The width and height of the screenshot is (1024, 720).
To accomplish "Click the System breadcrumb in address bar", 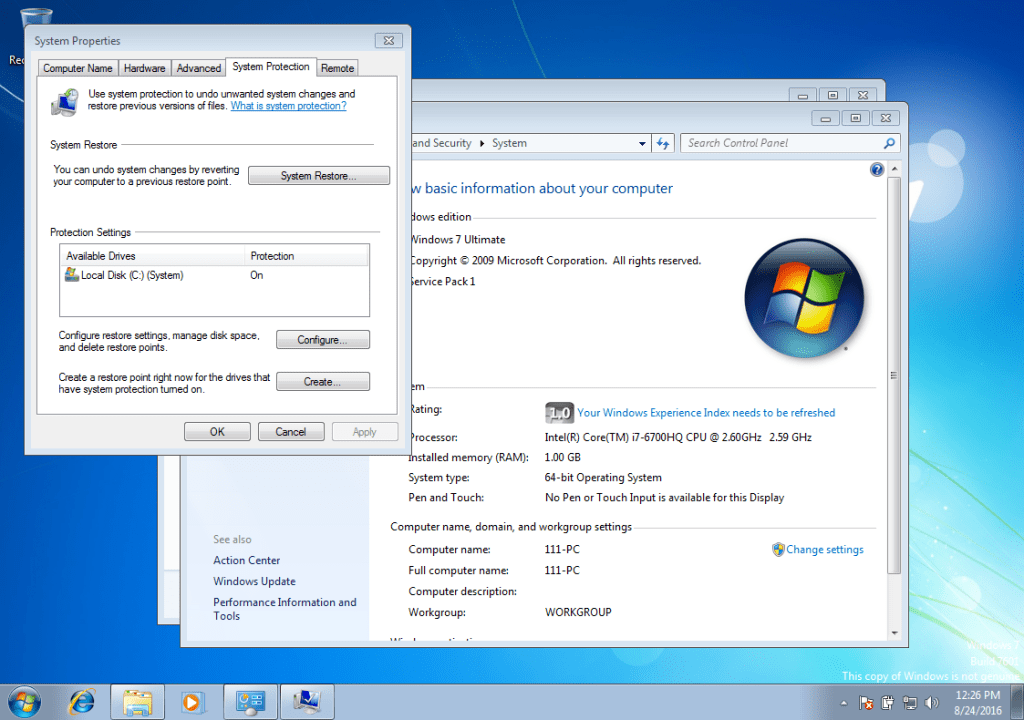I will pos(509,143).
